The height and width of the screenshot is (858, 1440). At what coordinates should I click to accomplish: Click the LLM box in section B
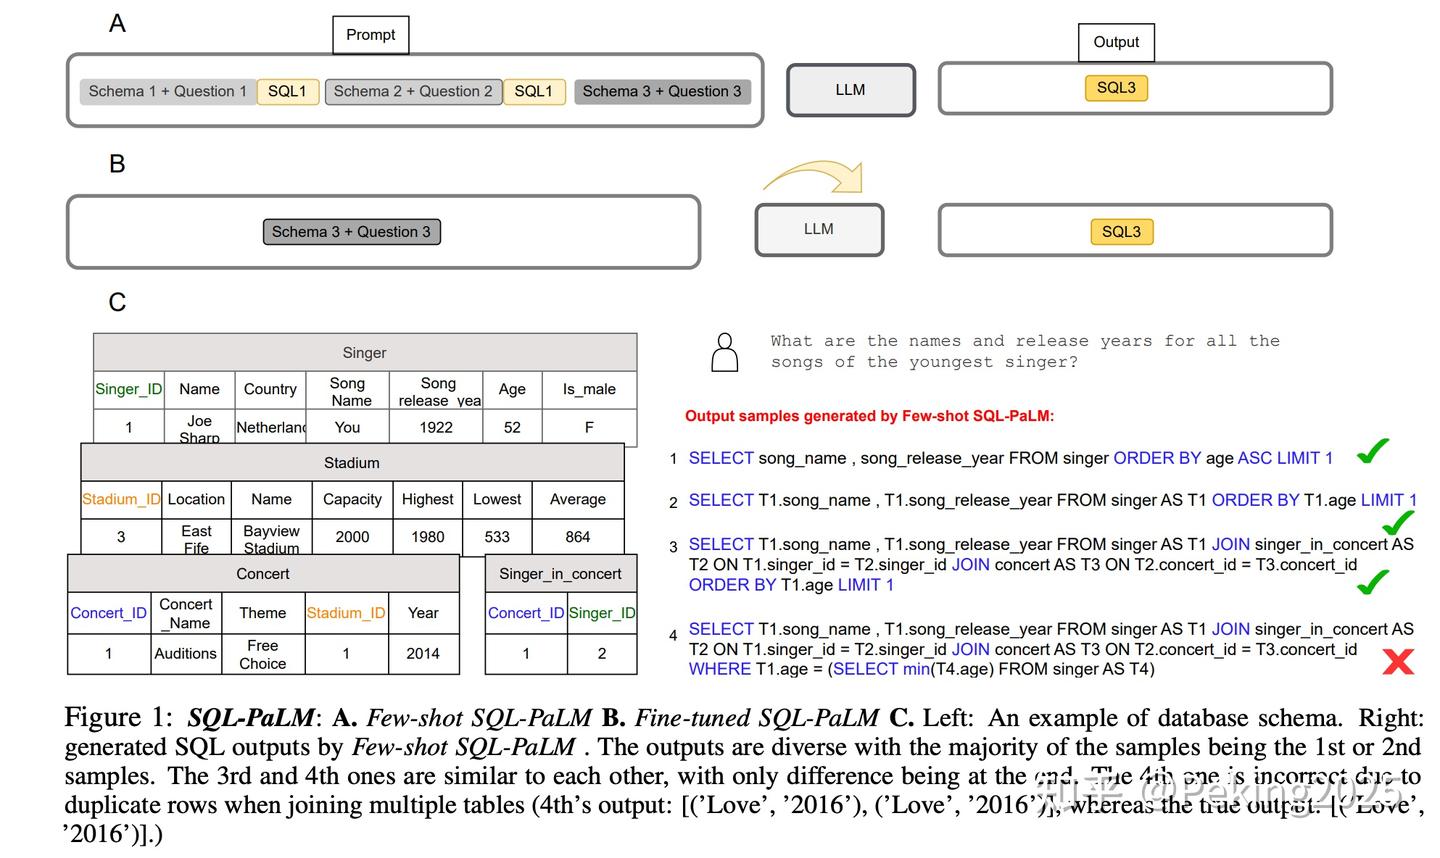[819, 229]
